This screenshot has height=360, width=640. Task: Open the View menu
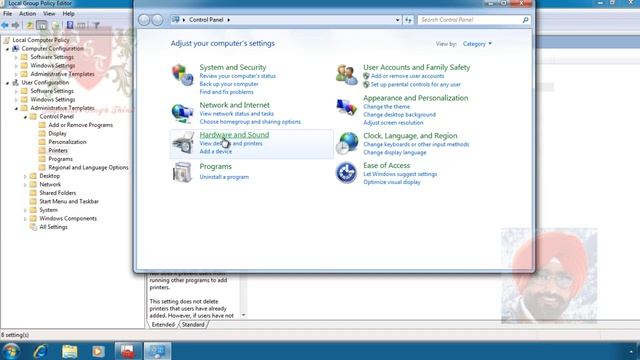point(49,13)
